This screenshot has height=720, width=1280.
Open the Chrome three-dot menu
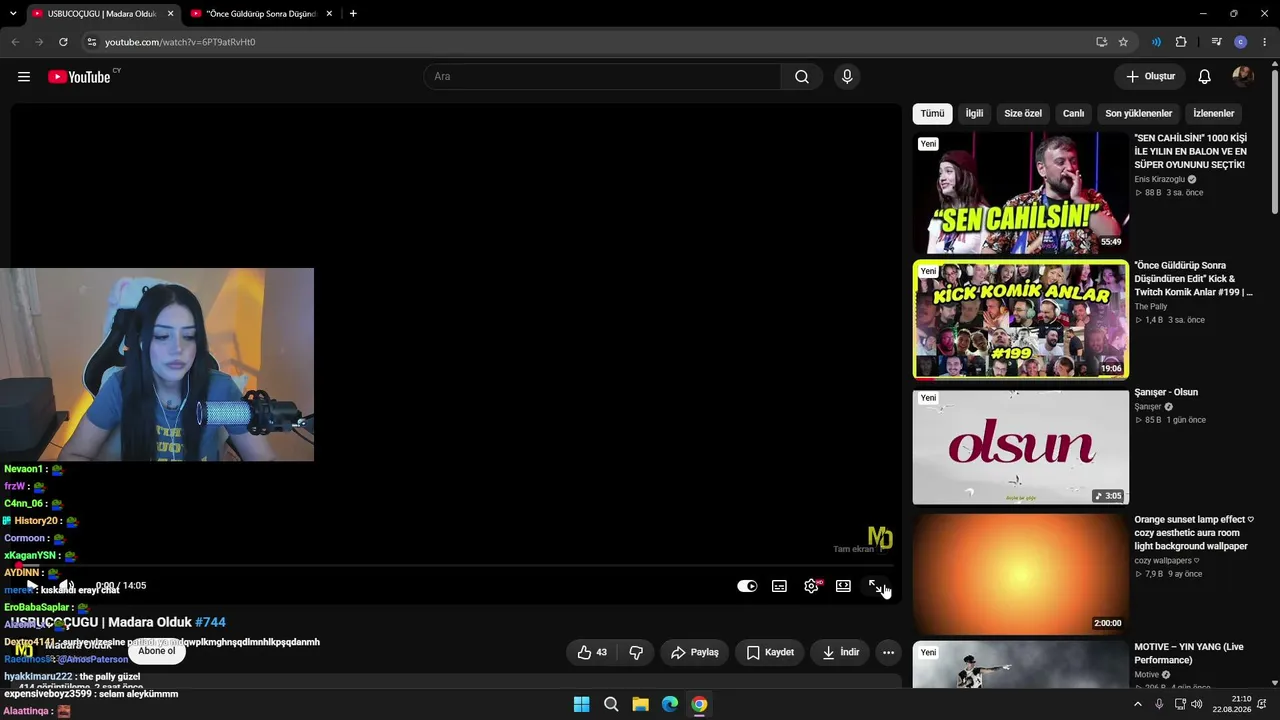point(1265,42)
